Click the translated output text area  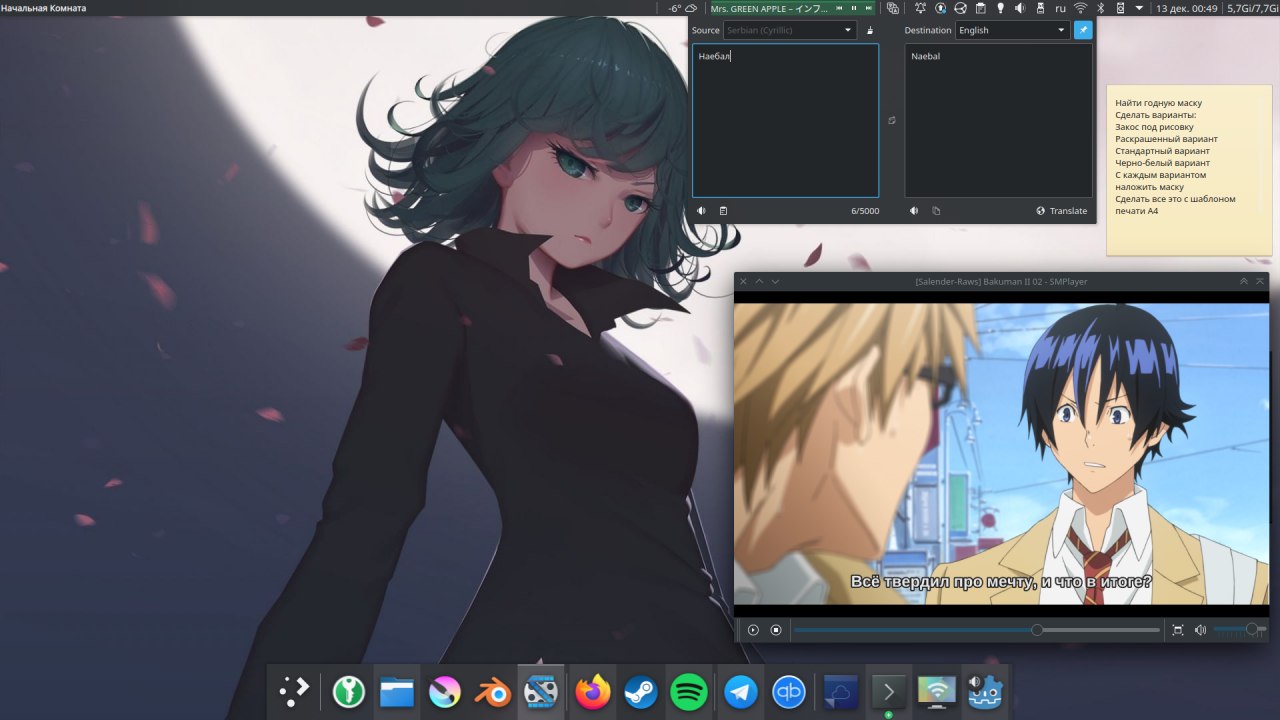pyautogui.click(x=998, y=120)
